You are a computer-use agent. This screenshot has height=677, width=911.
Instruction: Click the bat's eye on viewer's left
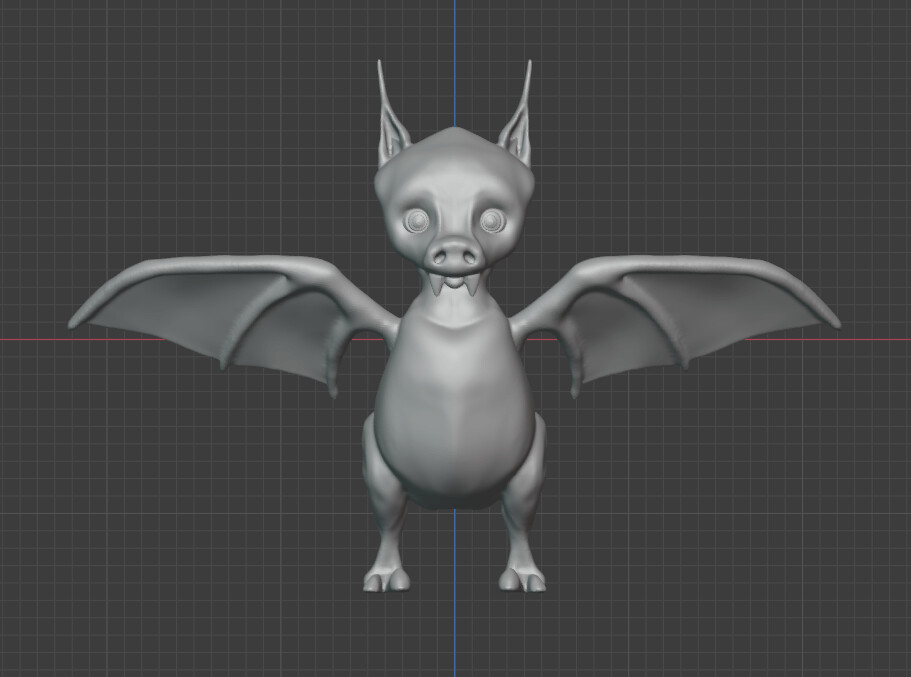click(x=417, y=221)
